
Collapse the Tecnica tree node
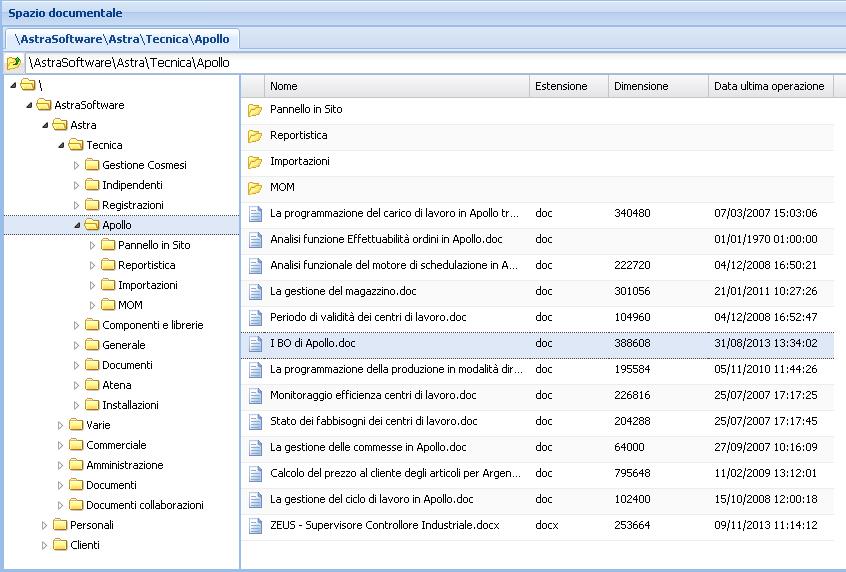[61, 145]
